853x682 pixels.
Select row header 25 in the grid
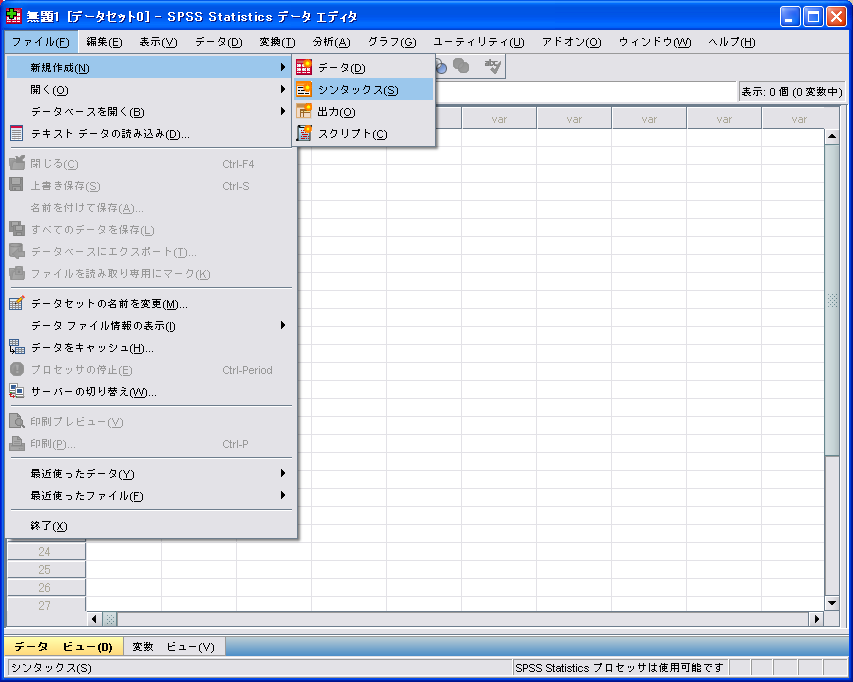(45, 570)
